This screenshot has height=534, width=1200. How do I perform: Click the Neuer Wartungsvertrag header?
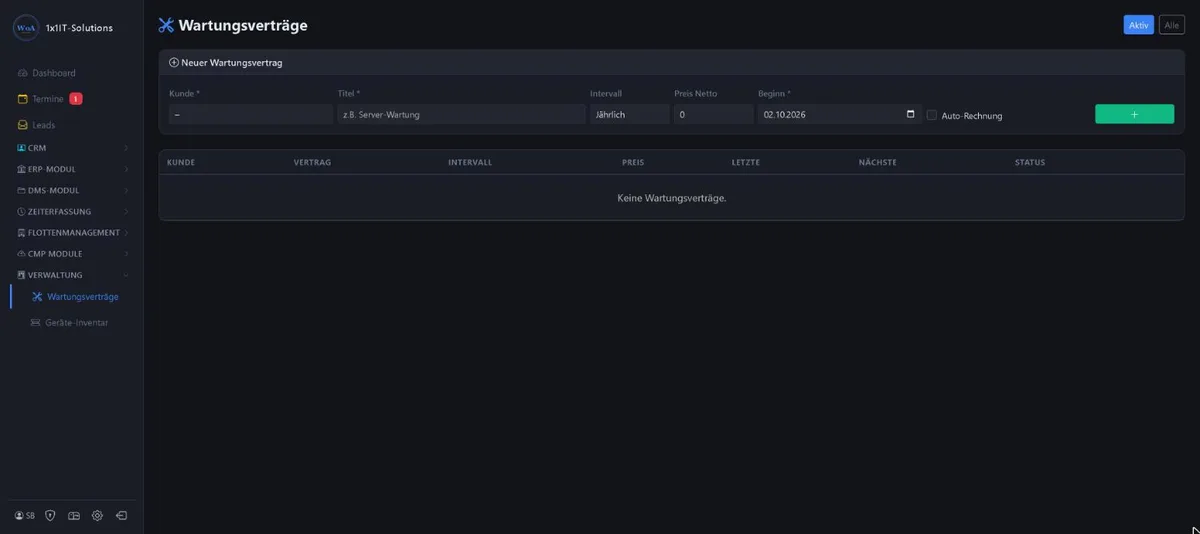coord(226,62)
